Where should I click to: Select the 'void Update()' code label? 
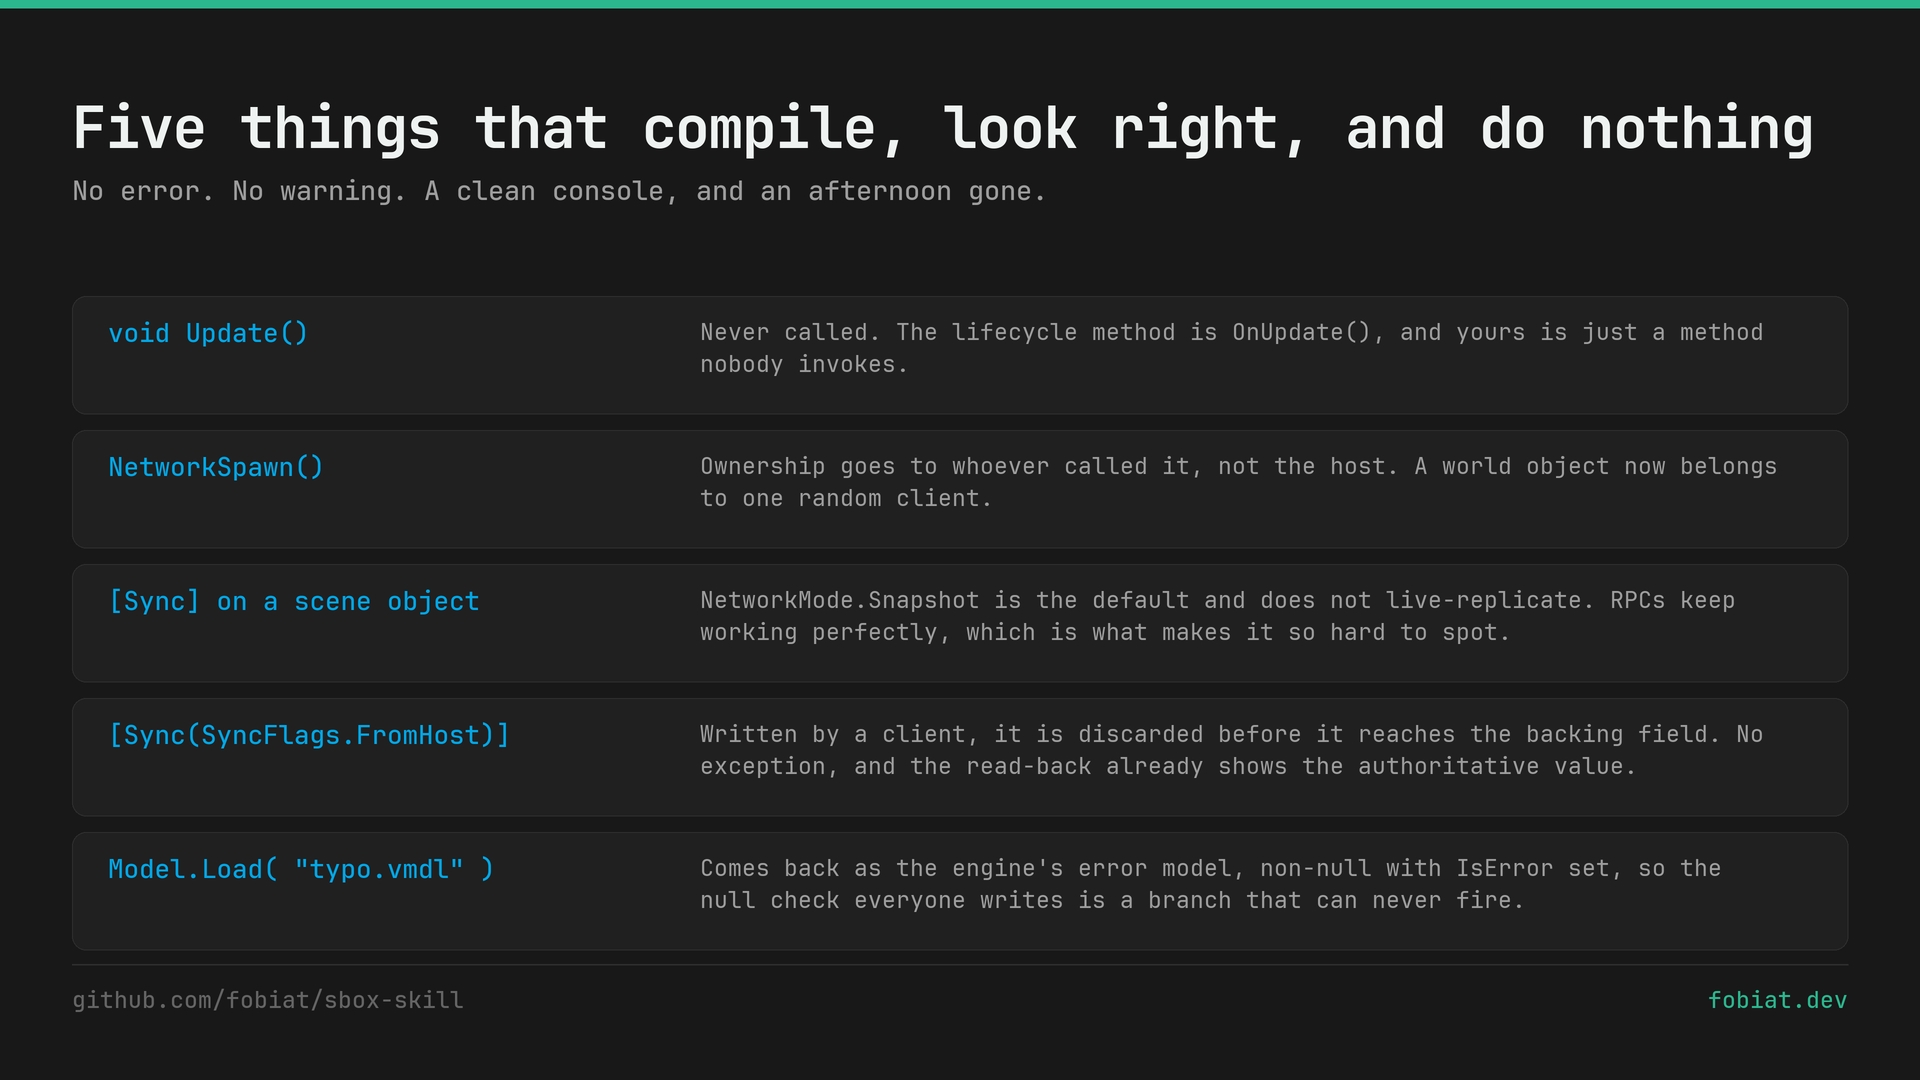coord(208,333)
